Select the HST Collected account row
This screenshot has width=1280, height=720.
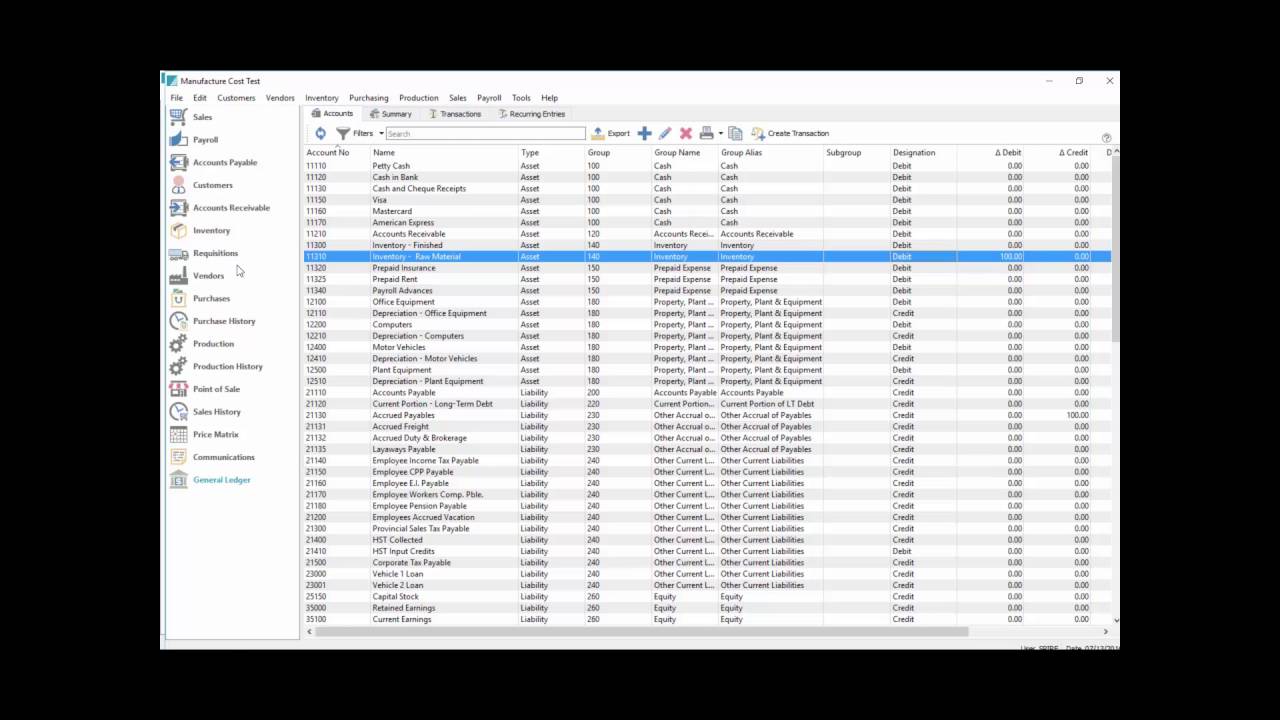[707, 540]
